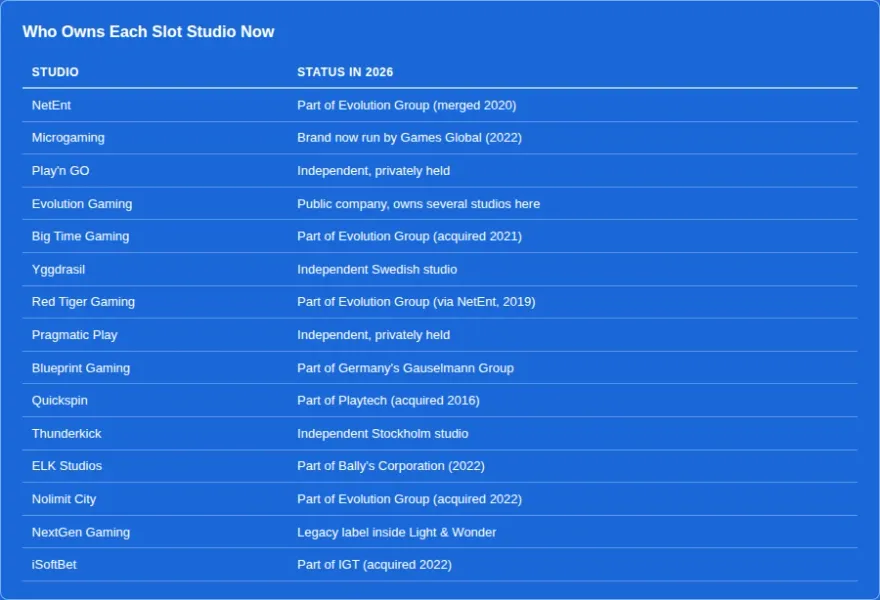The image size is (880, 600).
Task: Click 'Part of Evolution Group (acquired 2021)'
Action: [410, 236]
